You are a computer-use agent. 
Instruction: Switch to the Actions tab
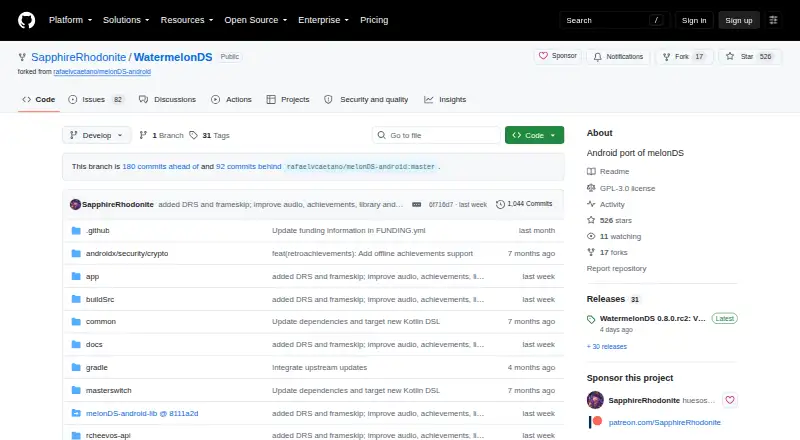[x=231, y=100]
